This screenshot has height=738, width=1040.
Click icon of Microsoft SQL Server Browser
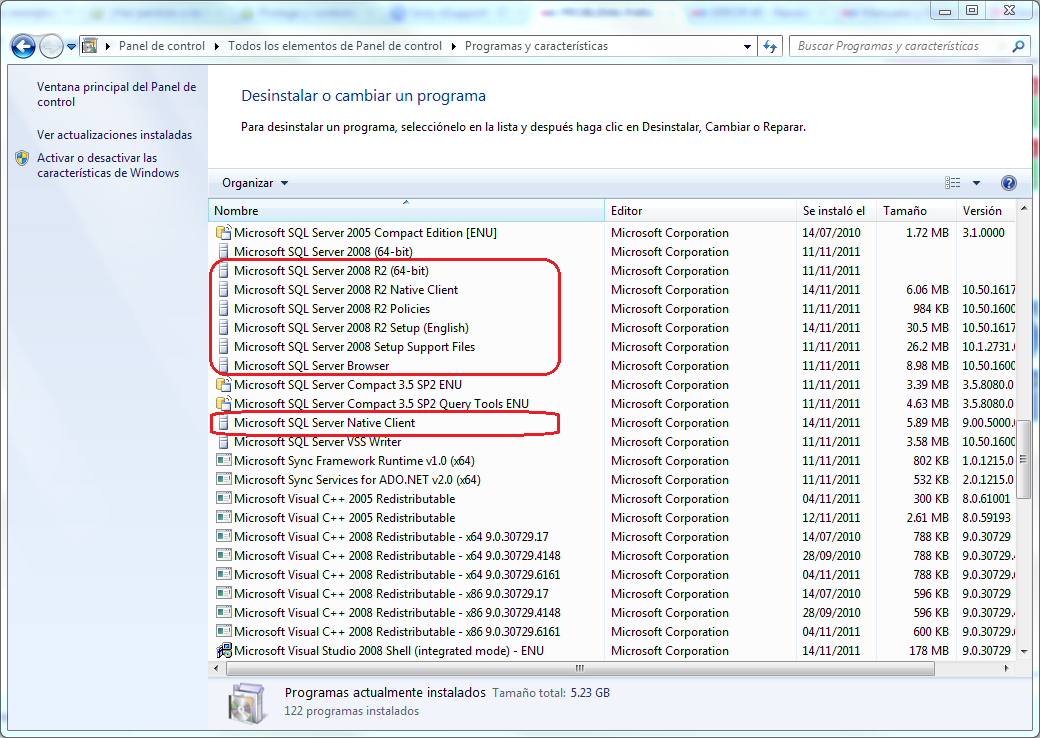pyautogui.click(x=224, y=366)
